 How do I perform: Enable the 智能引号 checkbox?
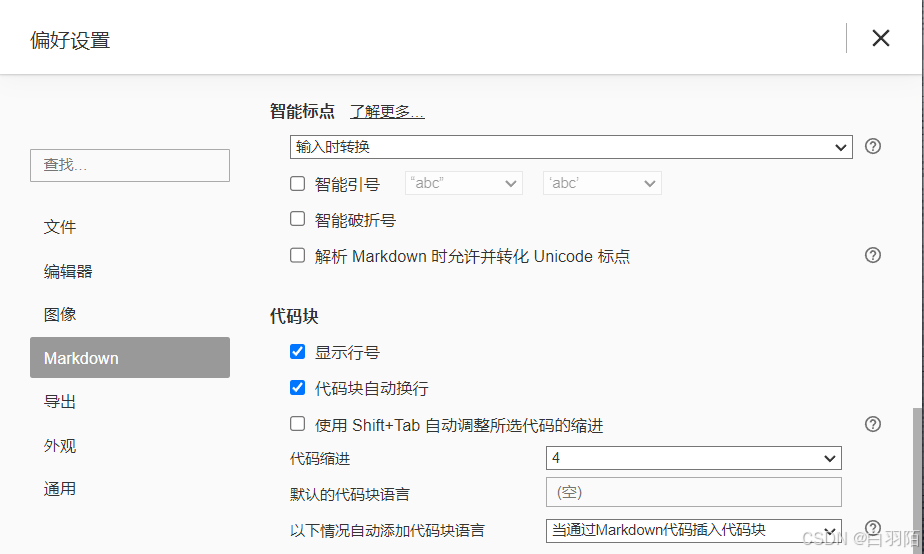click(x=298, y=184)
